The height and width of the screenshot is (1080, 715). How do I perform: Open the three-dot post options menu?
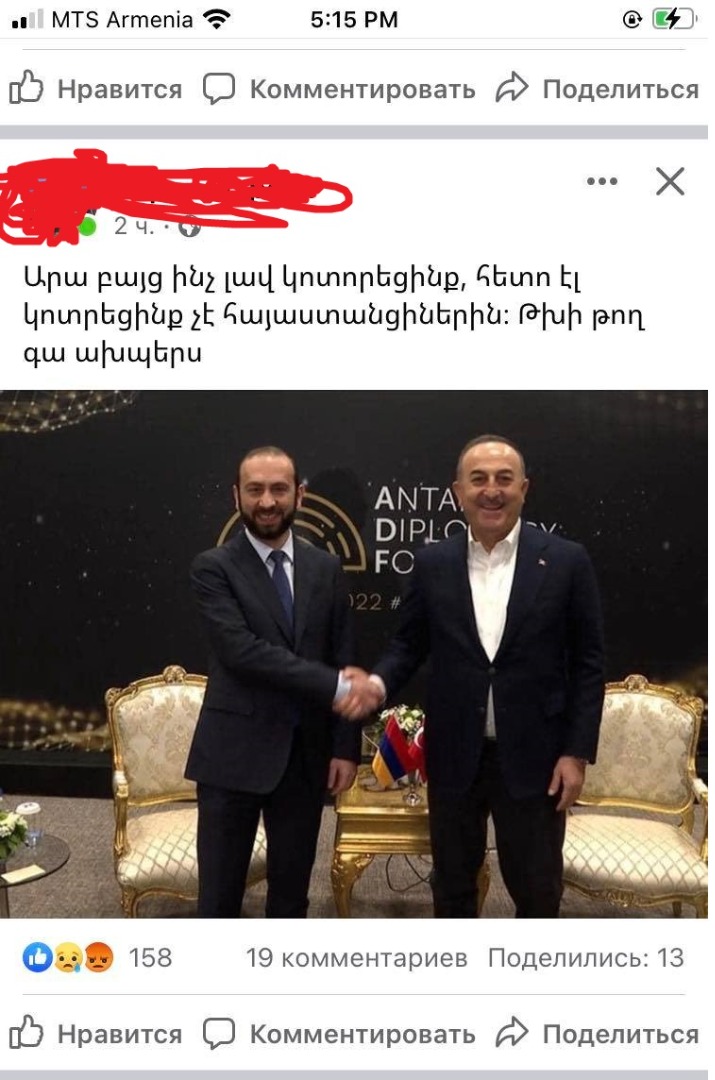pyautogui.click(x=602, y=181)
